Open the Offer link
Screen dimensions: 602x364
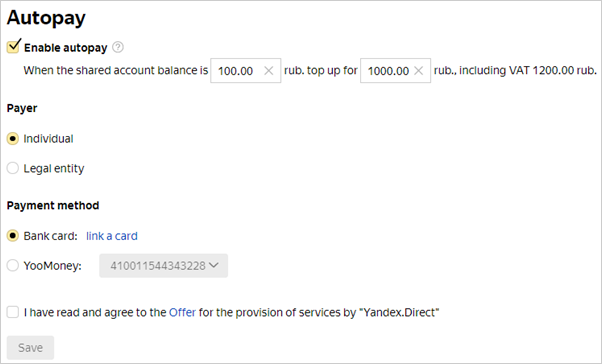[x=182, y=313]
